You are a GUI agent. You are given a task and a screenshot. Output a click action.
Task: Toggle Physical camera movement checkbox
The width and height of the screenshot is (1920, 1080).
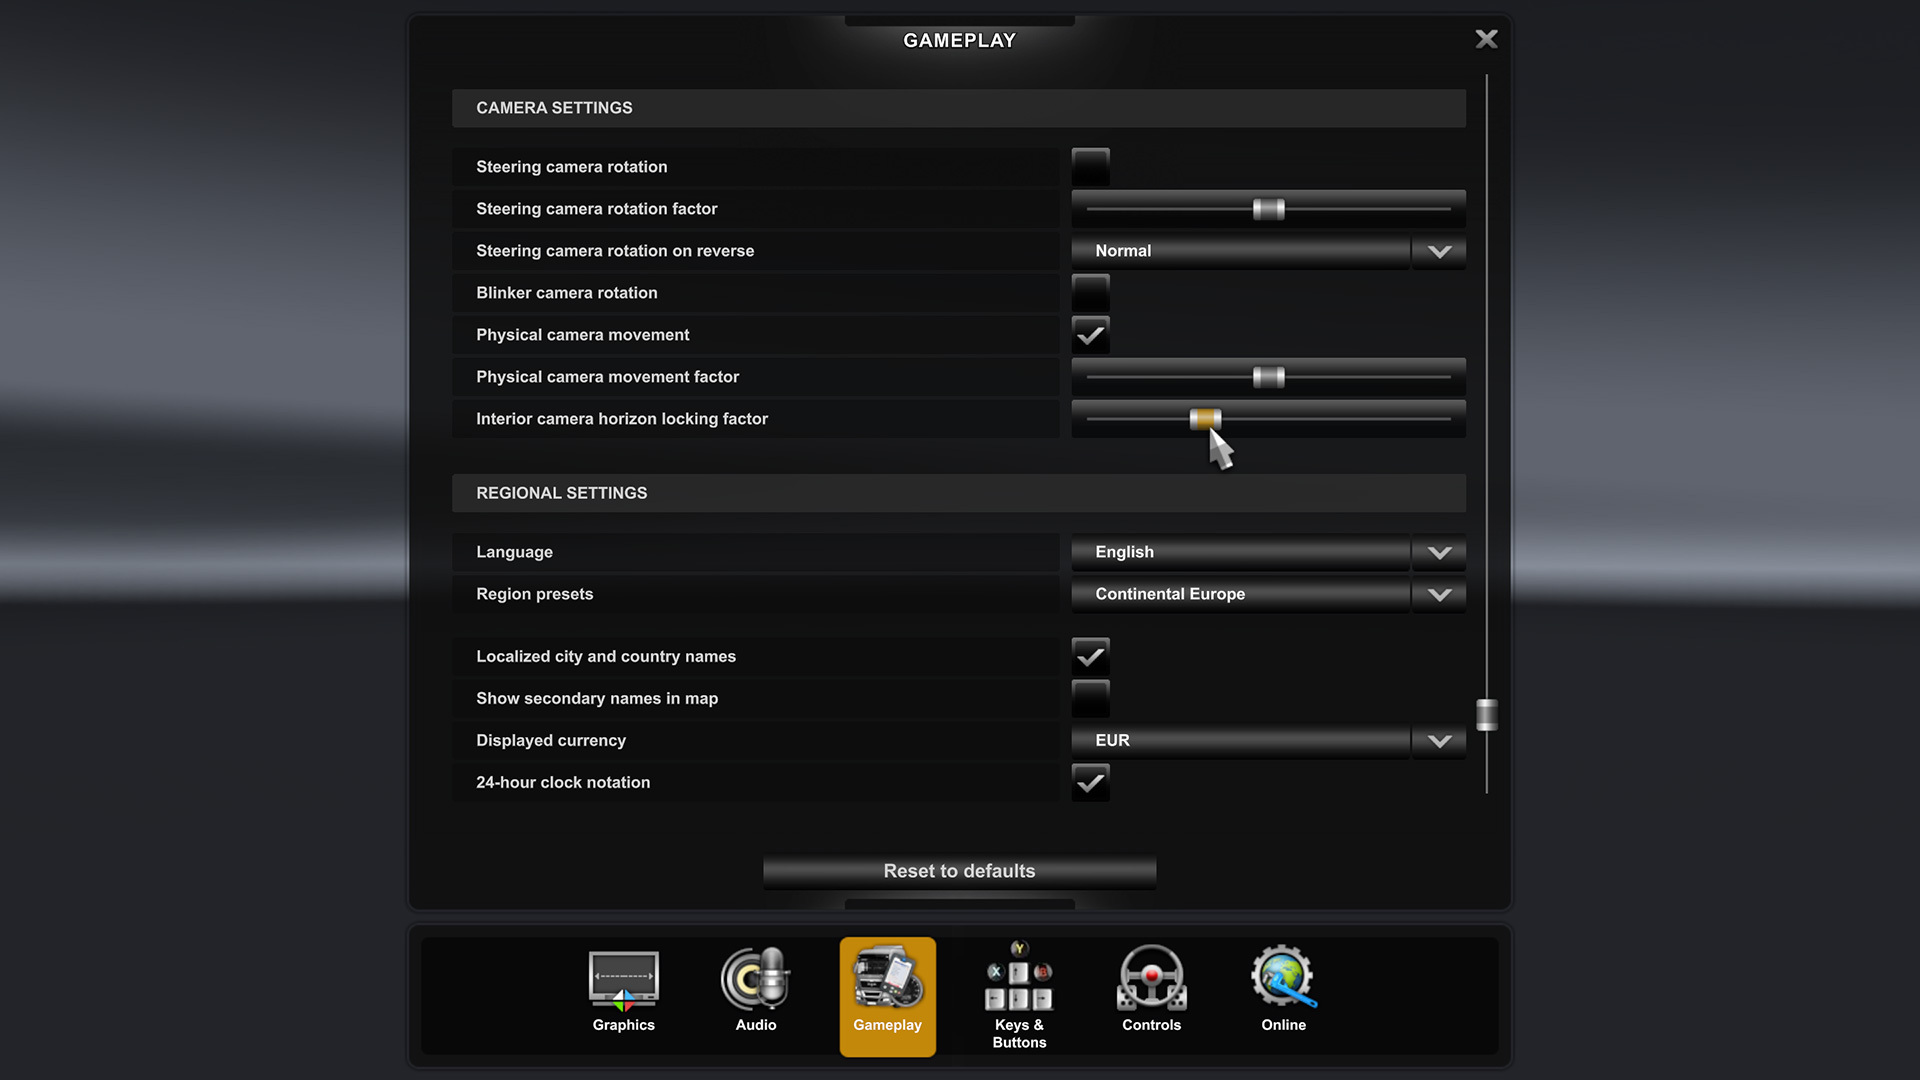[1091, 334]
